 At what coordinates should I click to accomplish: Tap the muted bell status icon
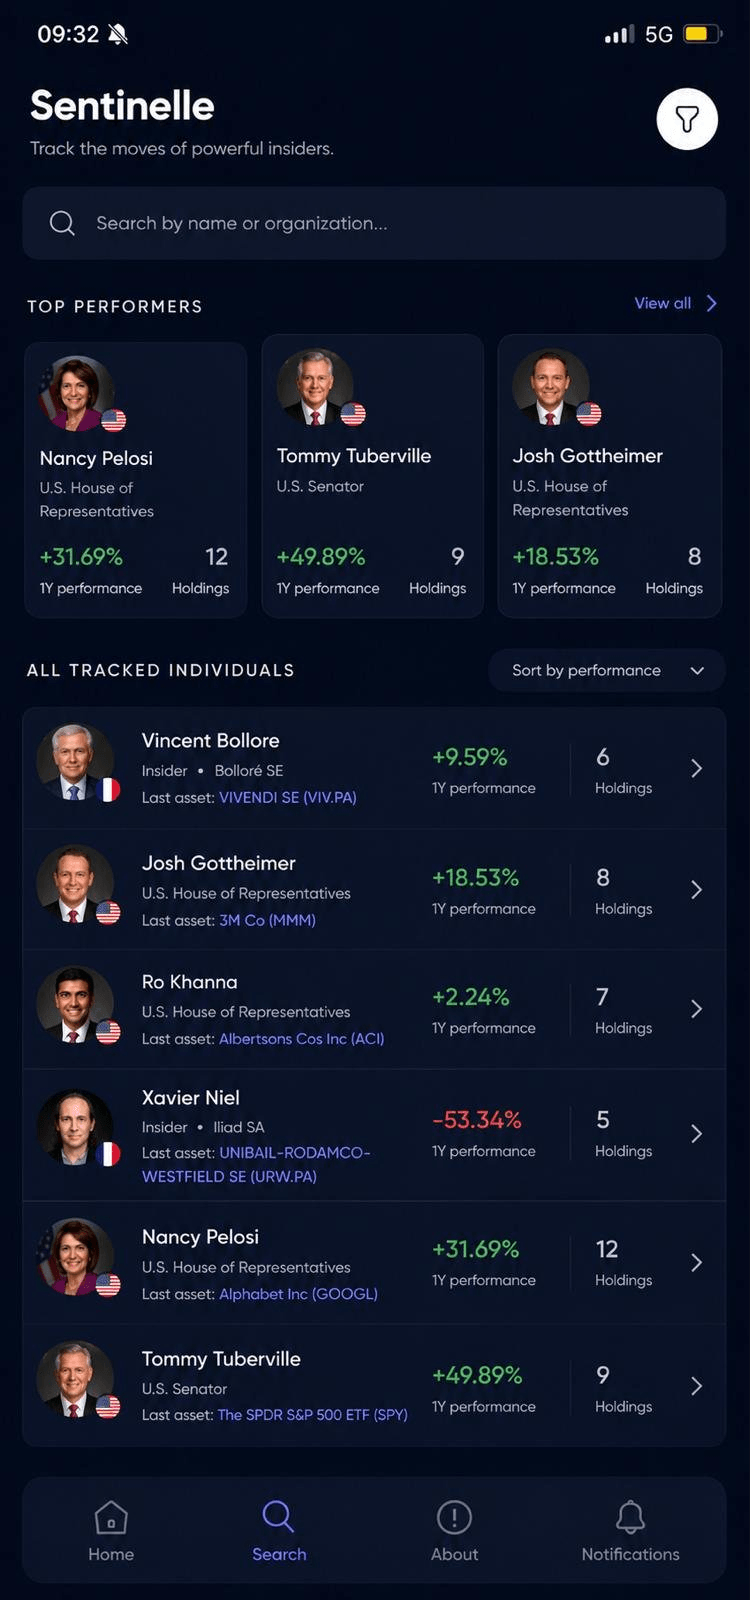pos(118,34)
